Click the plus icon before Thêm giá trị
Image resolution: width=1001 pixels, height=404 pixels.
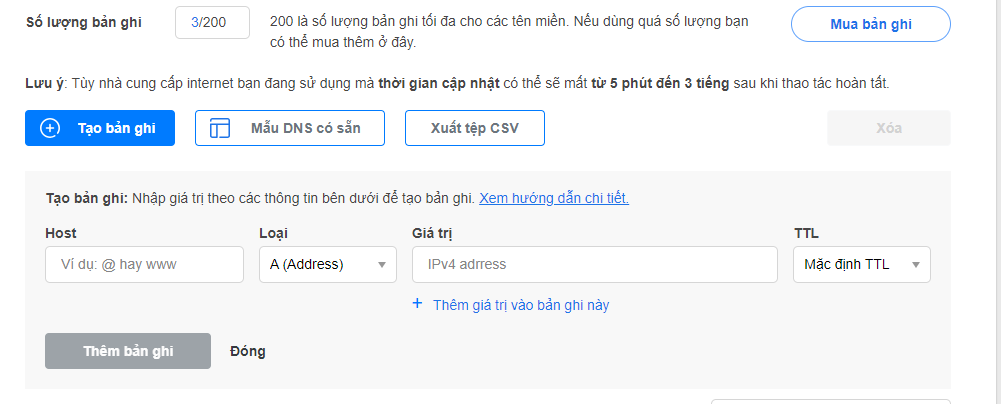point(418,304)
